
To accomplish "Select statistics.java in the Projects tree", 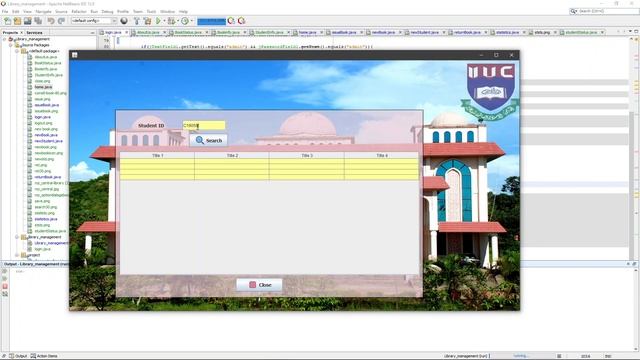I will [46, 219].
